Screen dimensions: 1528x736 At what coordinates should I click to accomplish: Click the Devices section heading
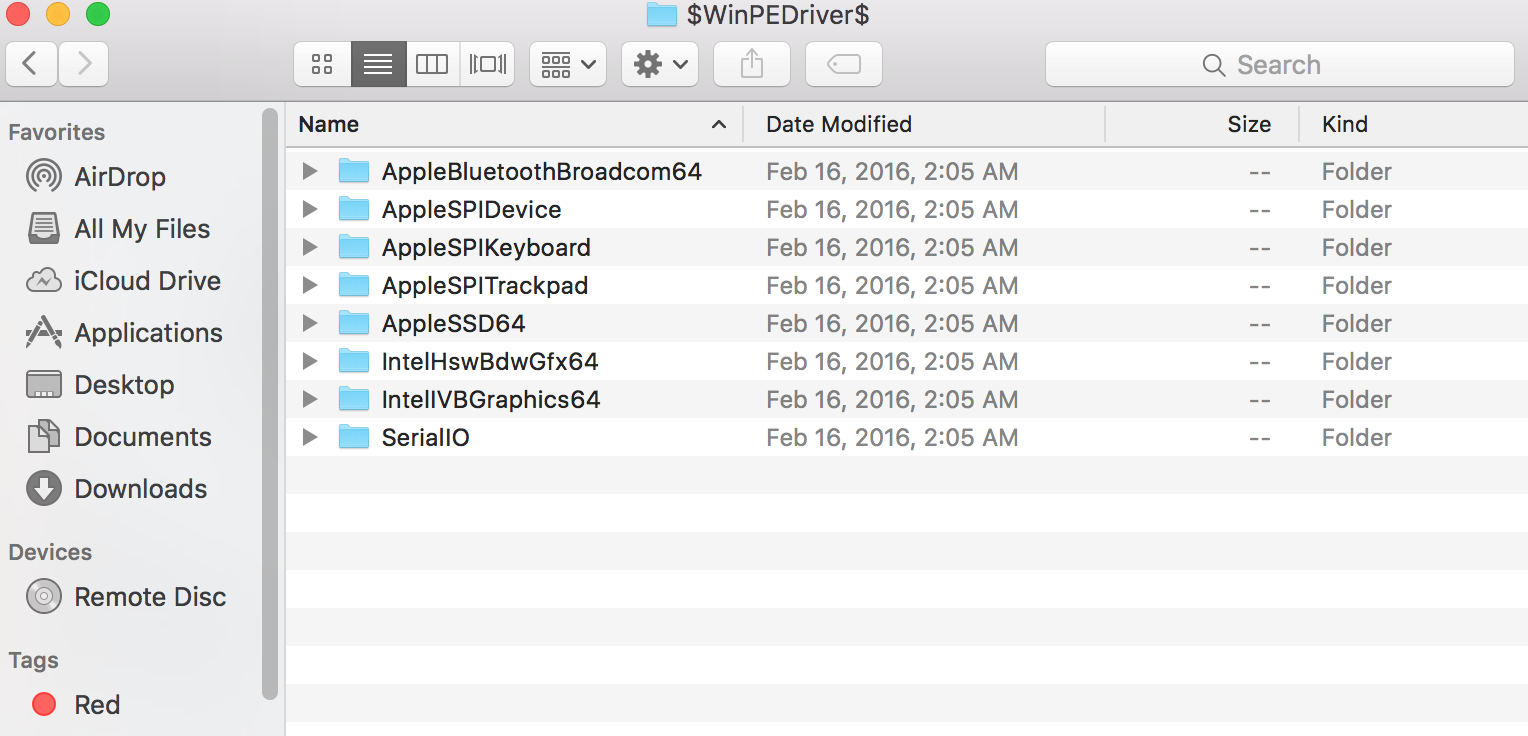point(50,552)
